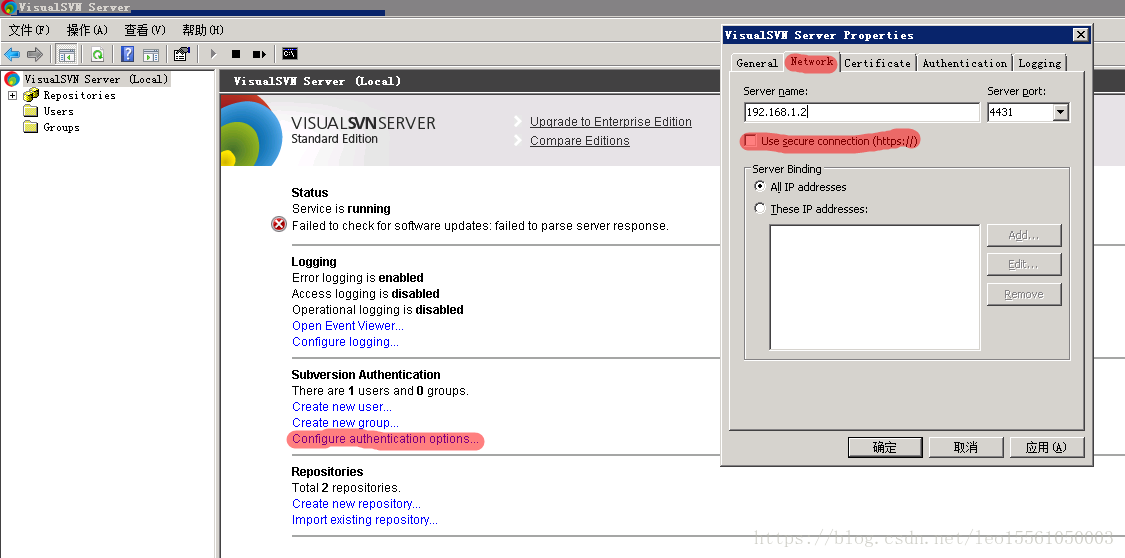This screenshot has height=558, width=1125.
Task: Click the text 'Service is running'
Action: 341,209
